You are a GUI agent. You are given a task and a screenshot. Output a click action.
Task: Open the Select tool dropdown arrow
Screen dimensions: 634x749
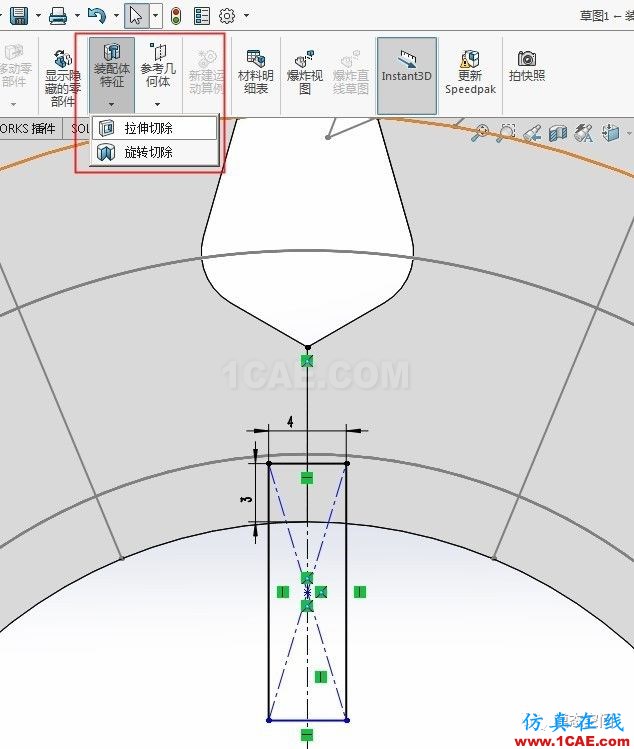[156, 16]
